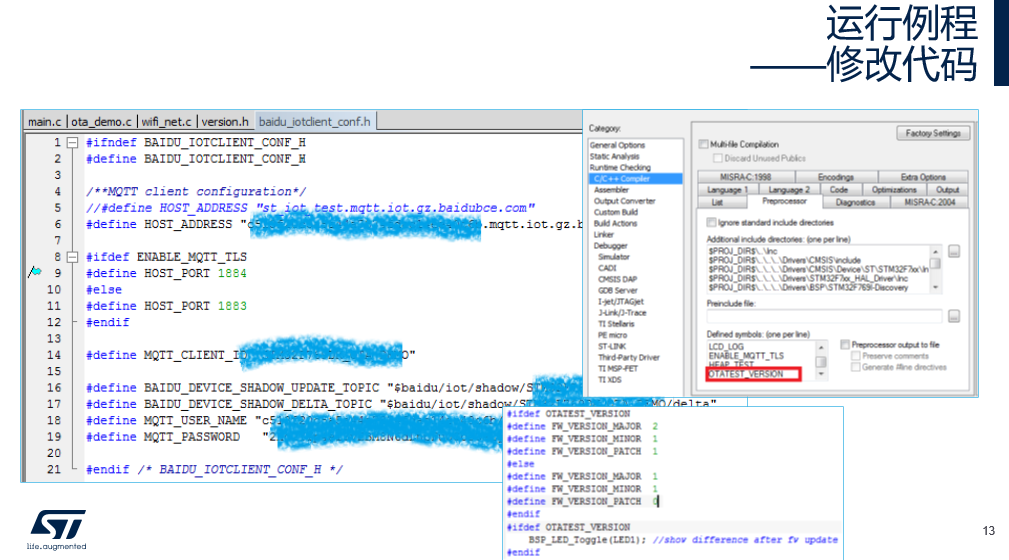The width and height of the screenshot is (1009, 560).
Task: Toggle Discard Unused Publics checkbox
Action: (717, 158)
